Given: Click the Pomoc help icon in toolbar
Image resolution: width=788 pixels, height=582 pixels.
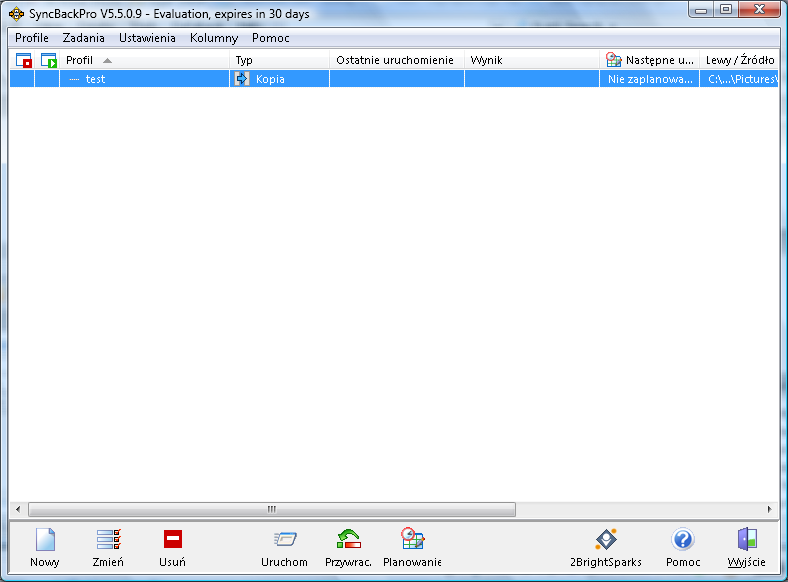Looking at the screenshot, I should tap(682, 540).
